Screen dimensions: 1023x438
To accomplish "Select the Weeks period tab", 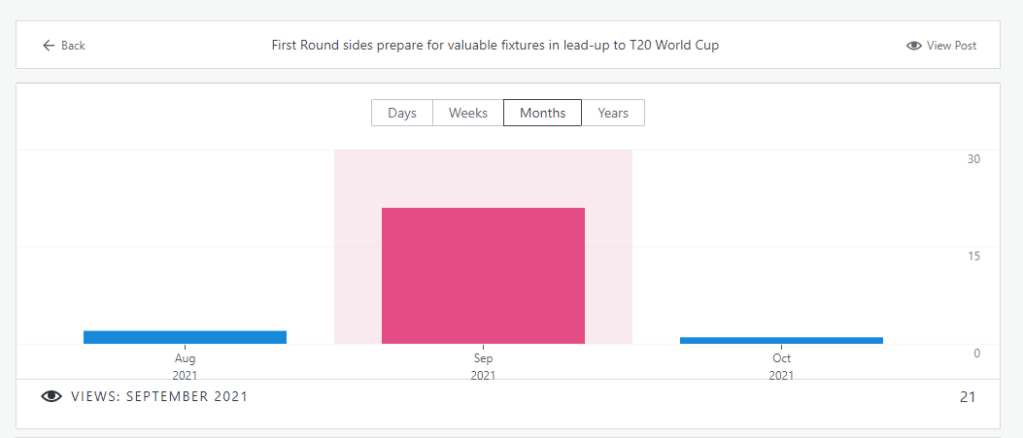I will click(468, 113).
